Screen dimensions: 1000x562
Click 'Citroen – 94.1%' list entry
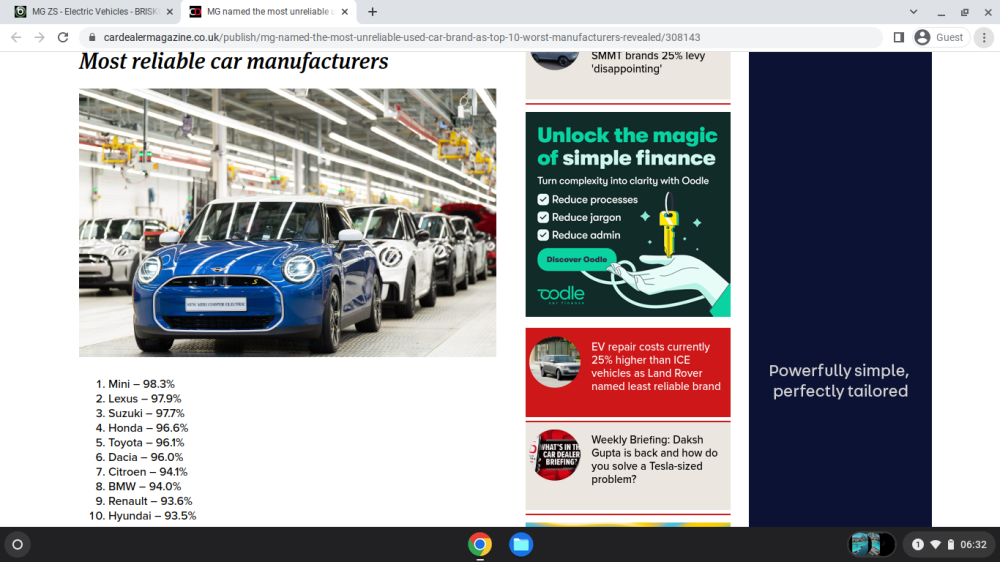point(148,472)
